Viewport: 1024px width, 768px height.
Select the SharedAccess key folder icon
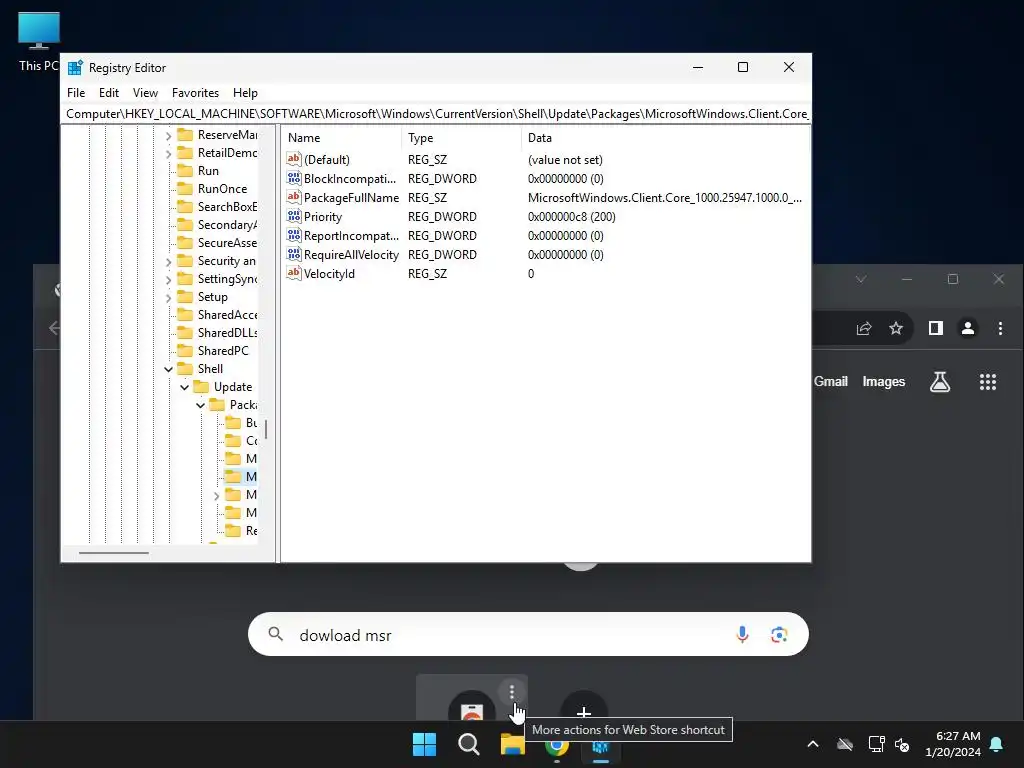tap(185, 315)
